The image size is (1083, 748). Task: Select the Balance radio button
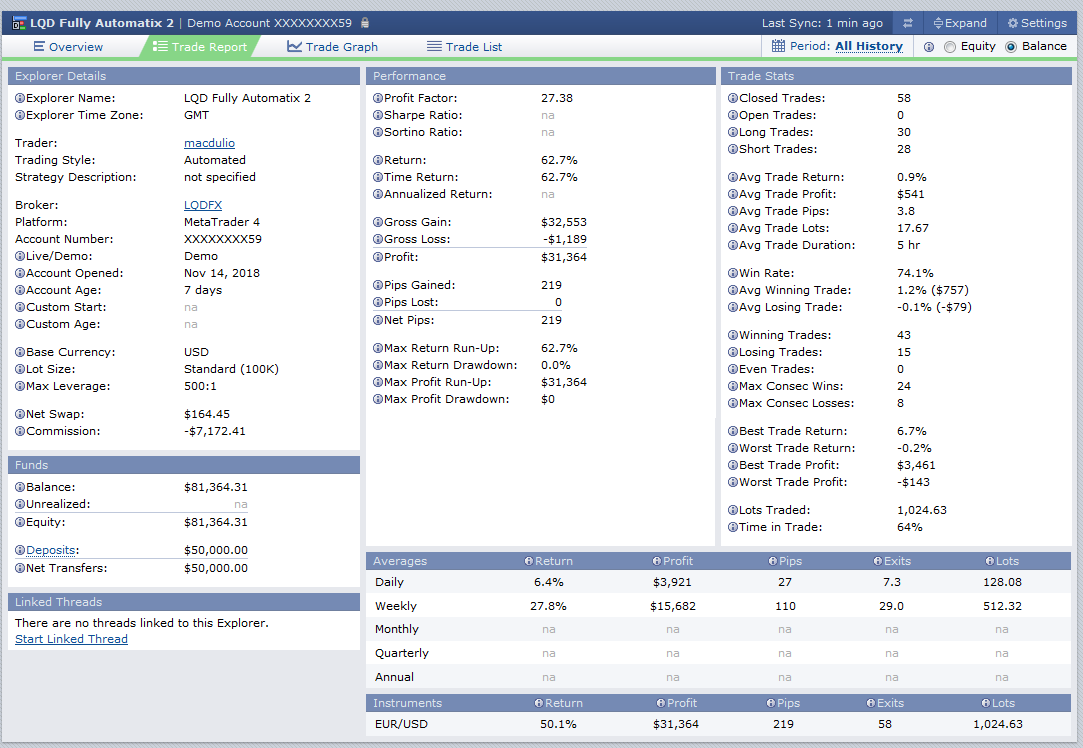1011,47
